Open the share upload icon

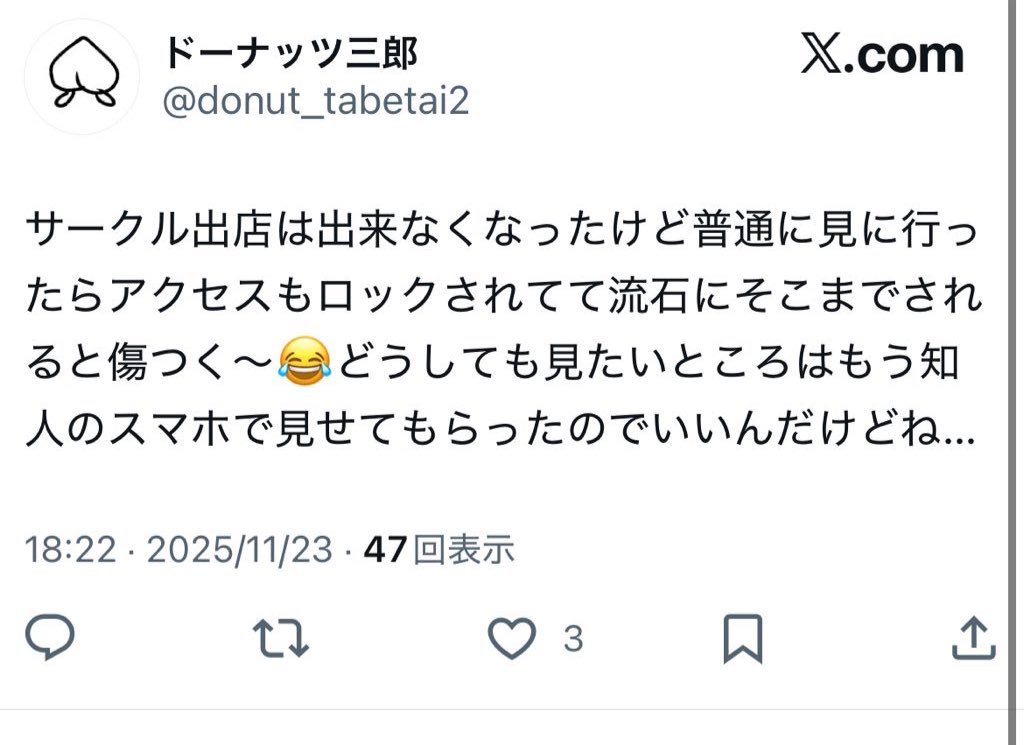pyautogui.click(x=973, y=638)
